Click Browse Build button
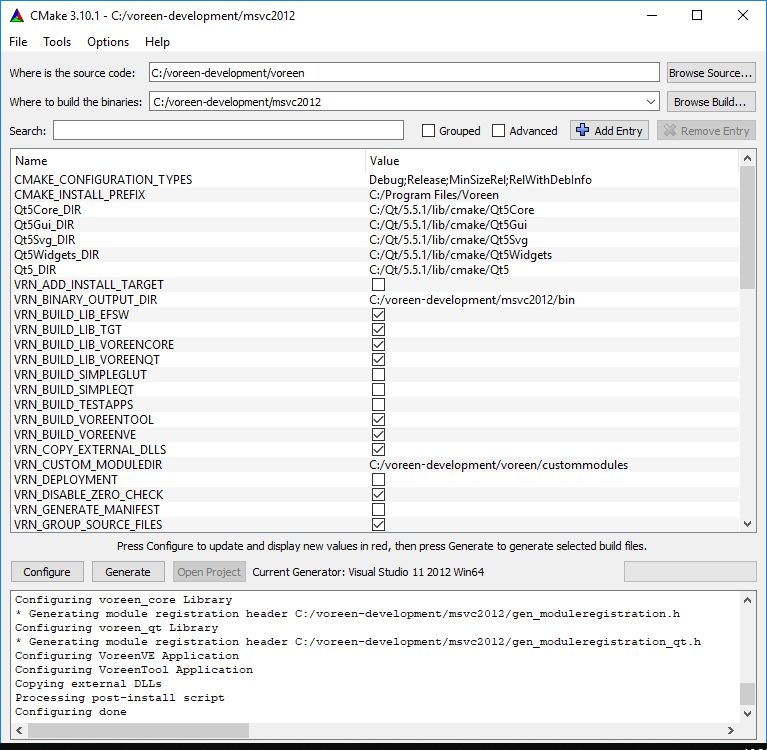The width and height of the screenshot is (767, 750). (x=710, y=102)
